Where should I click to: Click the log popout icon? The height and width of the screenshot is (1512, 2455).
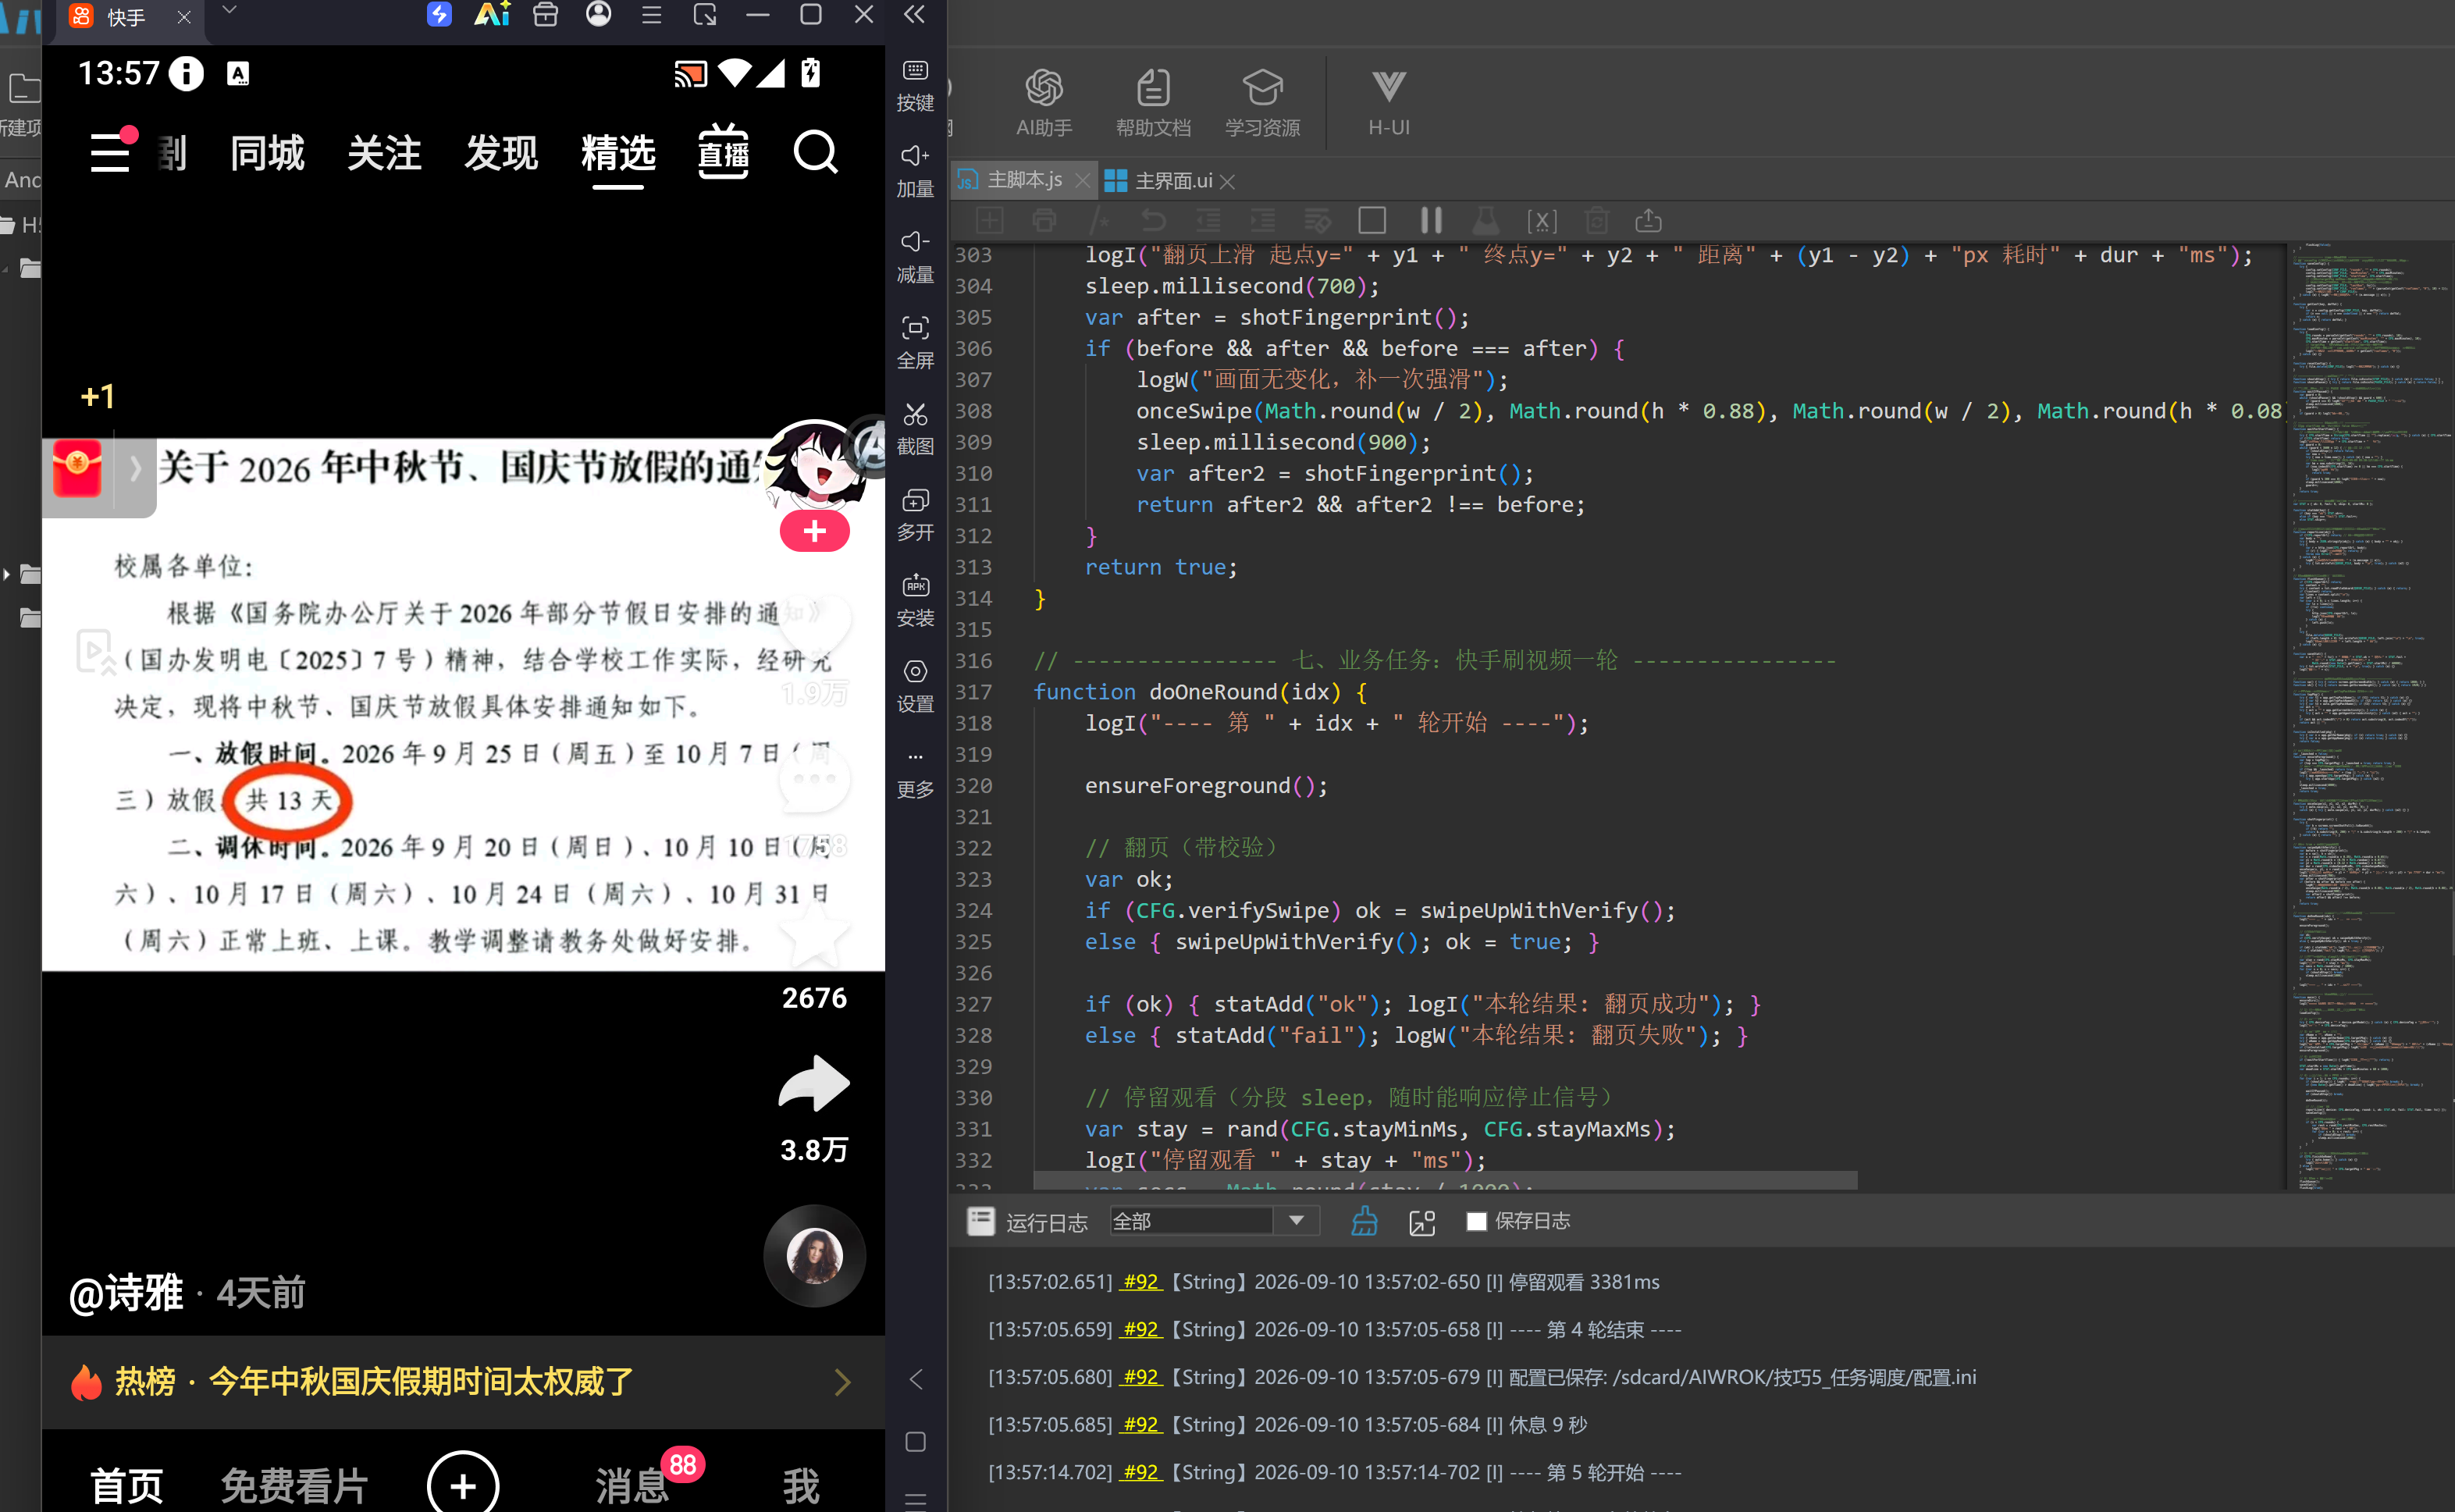pyautogui.click(x=1422, y=1222)
